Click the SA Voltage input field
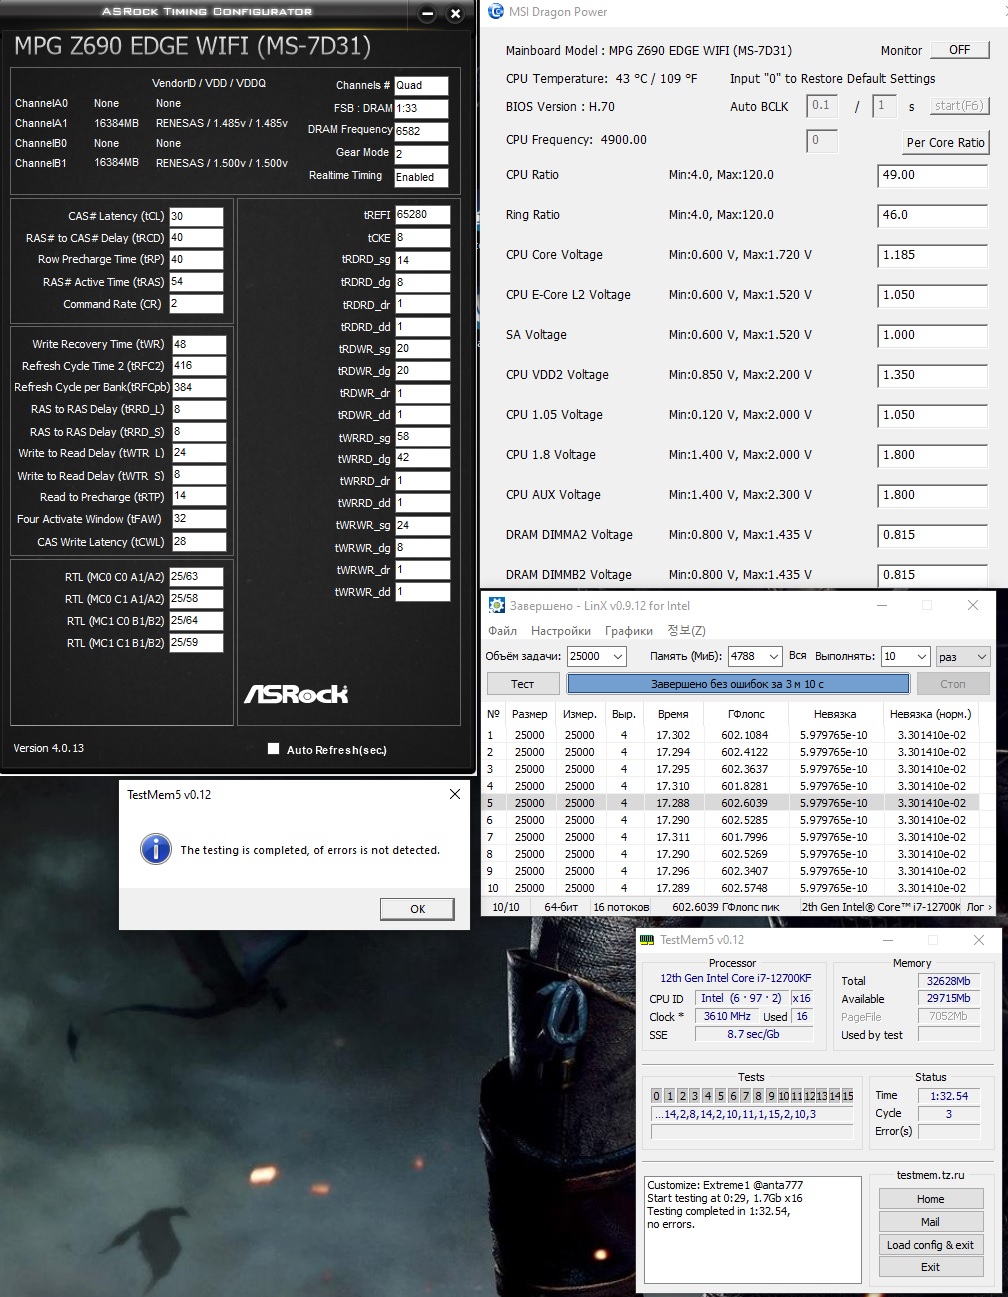Viewport: 1008px width, 1297px height. (x=932, y=335)
